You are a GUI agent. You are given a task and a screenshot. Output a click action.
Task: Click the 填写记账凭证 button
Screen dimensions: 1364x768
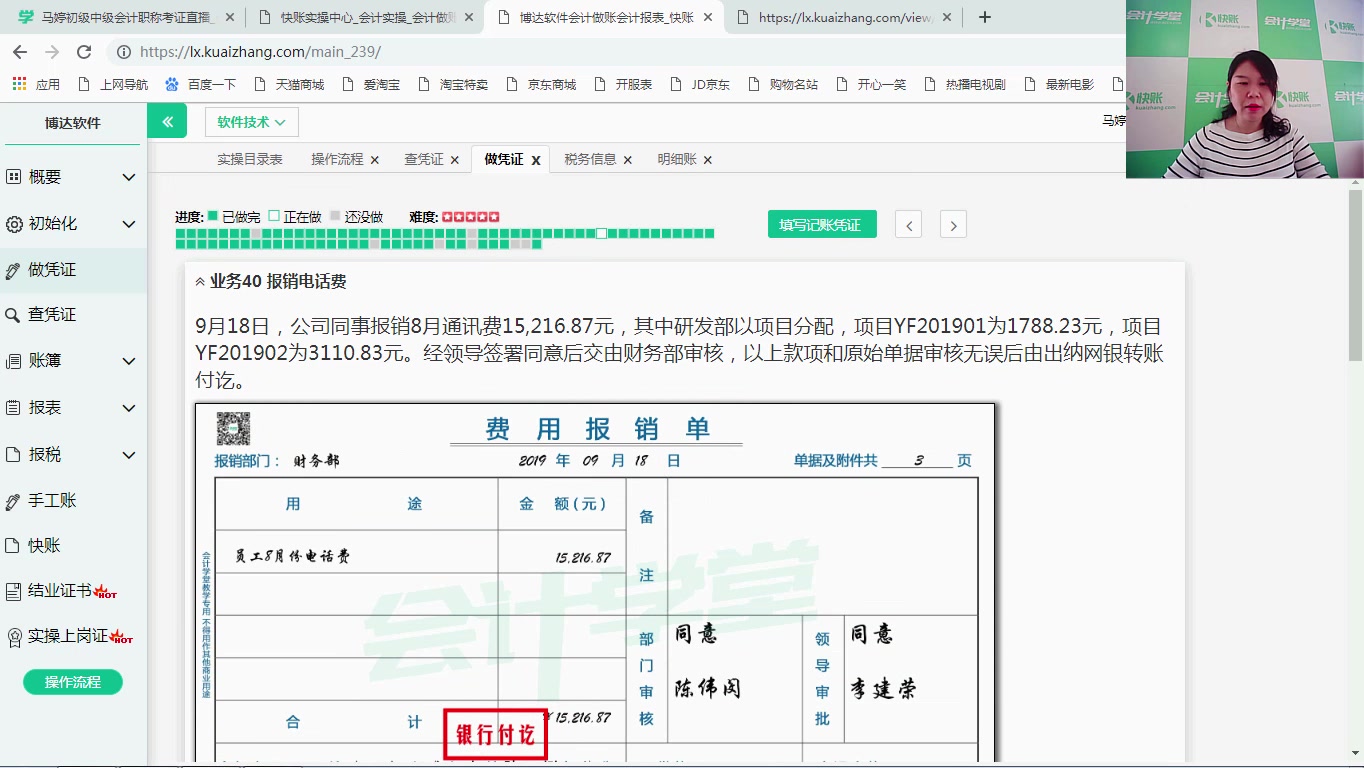822,224
